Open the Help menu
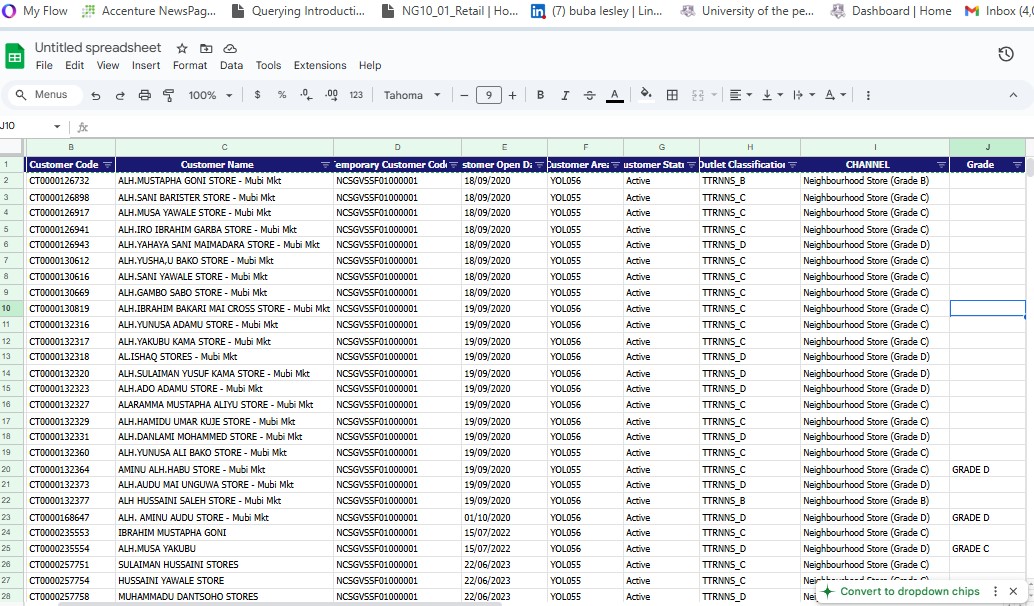Screen dimensions: 1034x606 point(370,65)
